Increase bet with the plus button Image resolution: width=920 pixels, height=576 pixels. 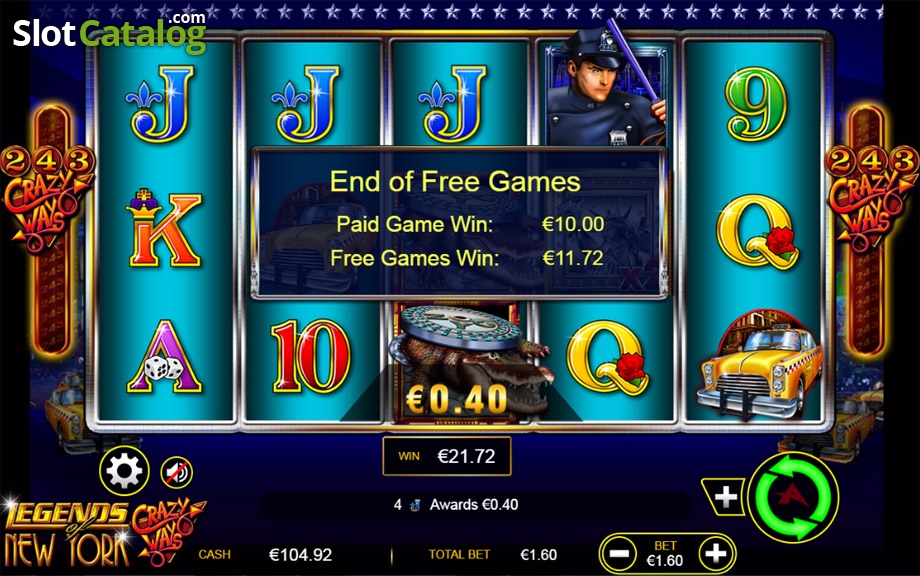(715, 553)
